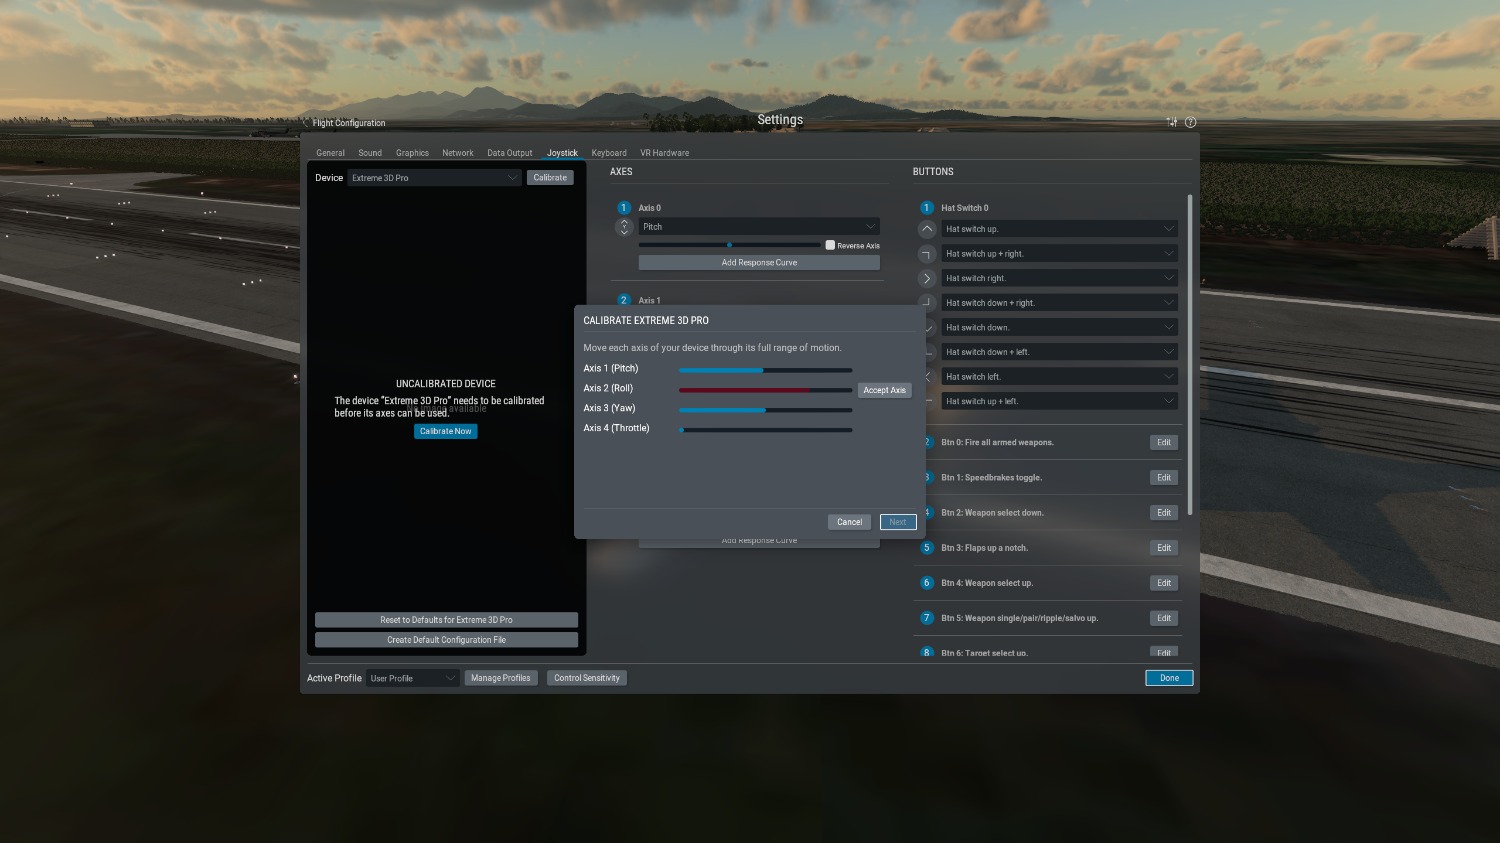Open the Pitch axis assignment dropdown

coord(759,227)
